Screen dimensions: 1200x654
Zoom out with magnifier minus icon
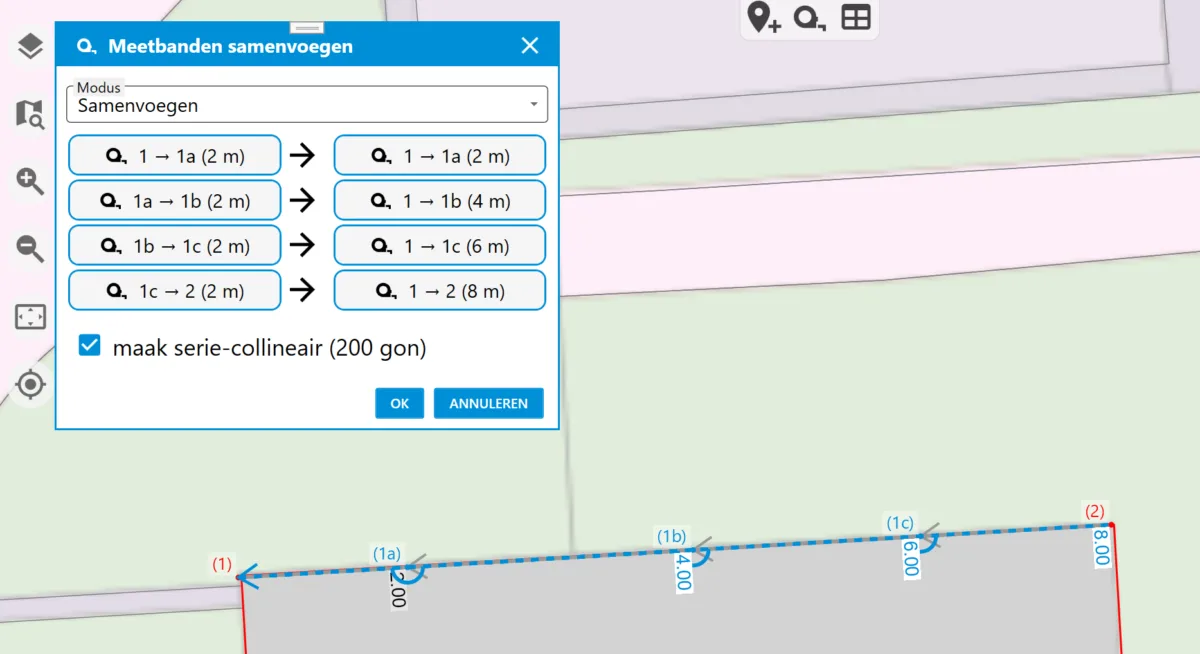point(30,249)
